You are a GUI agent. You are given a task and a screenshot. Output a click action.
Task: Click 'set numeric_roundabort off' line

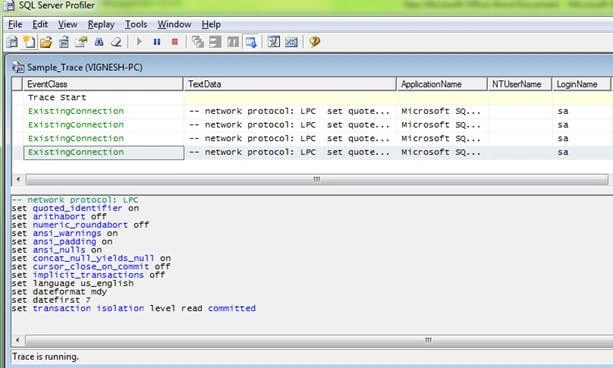80,225
